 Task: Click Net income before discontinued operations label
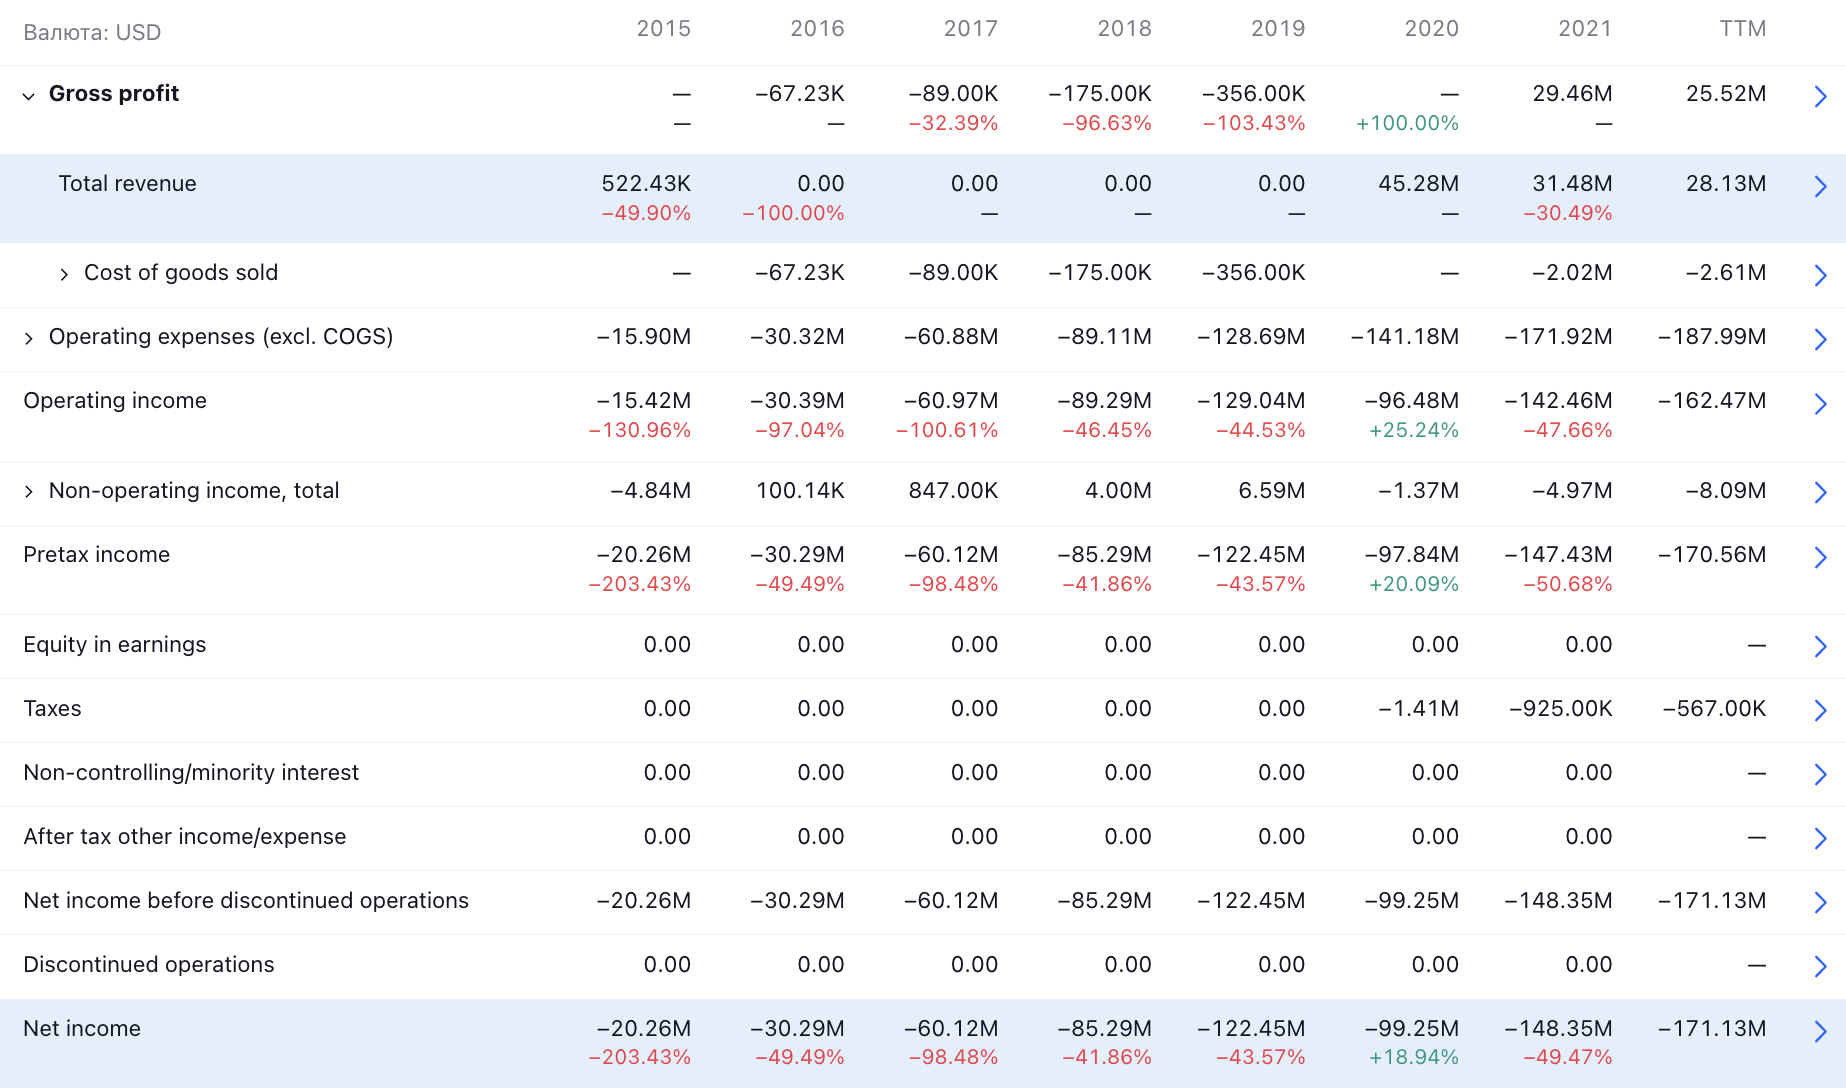(x=246, y=901)
